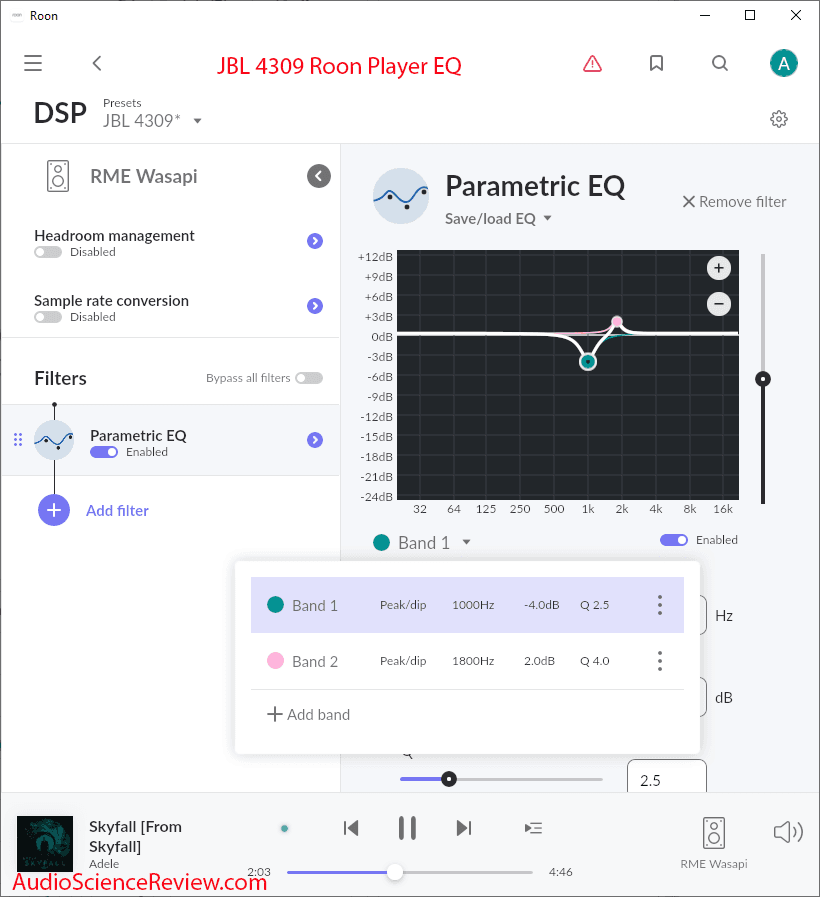
Task: Select Band 1 in the band list
Action: pos(468,605)
